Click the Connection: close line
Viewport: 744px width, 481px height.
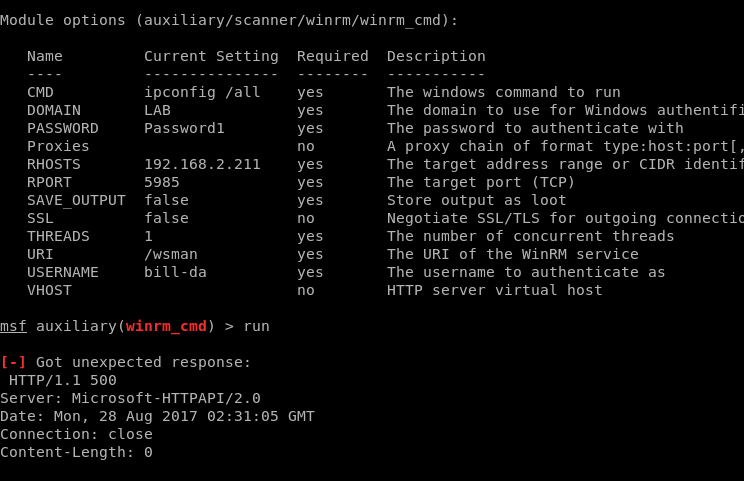(x=76, y=435)
